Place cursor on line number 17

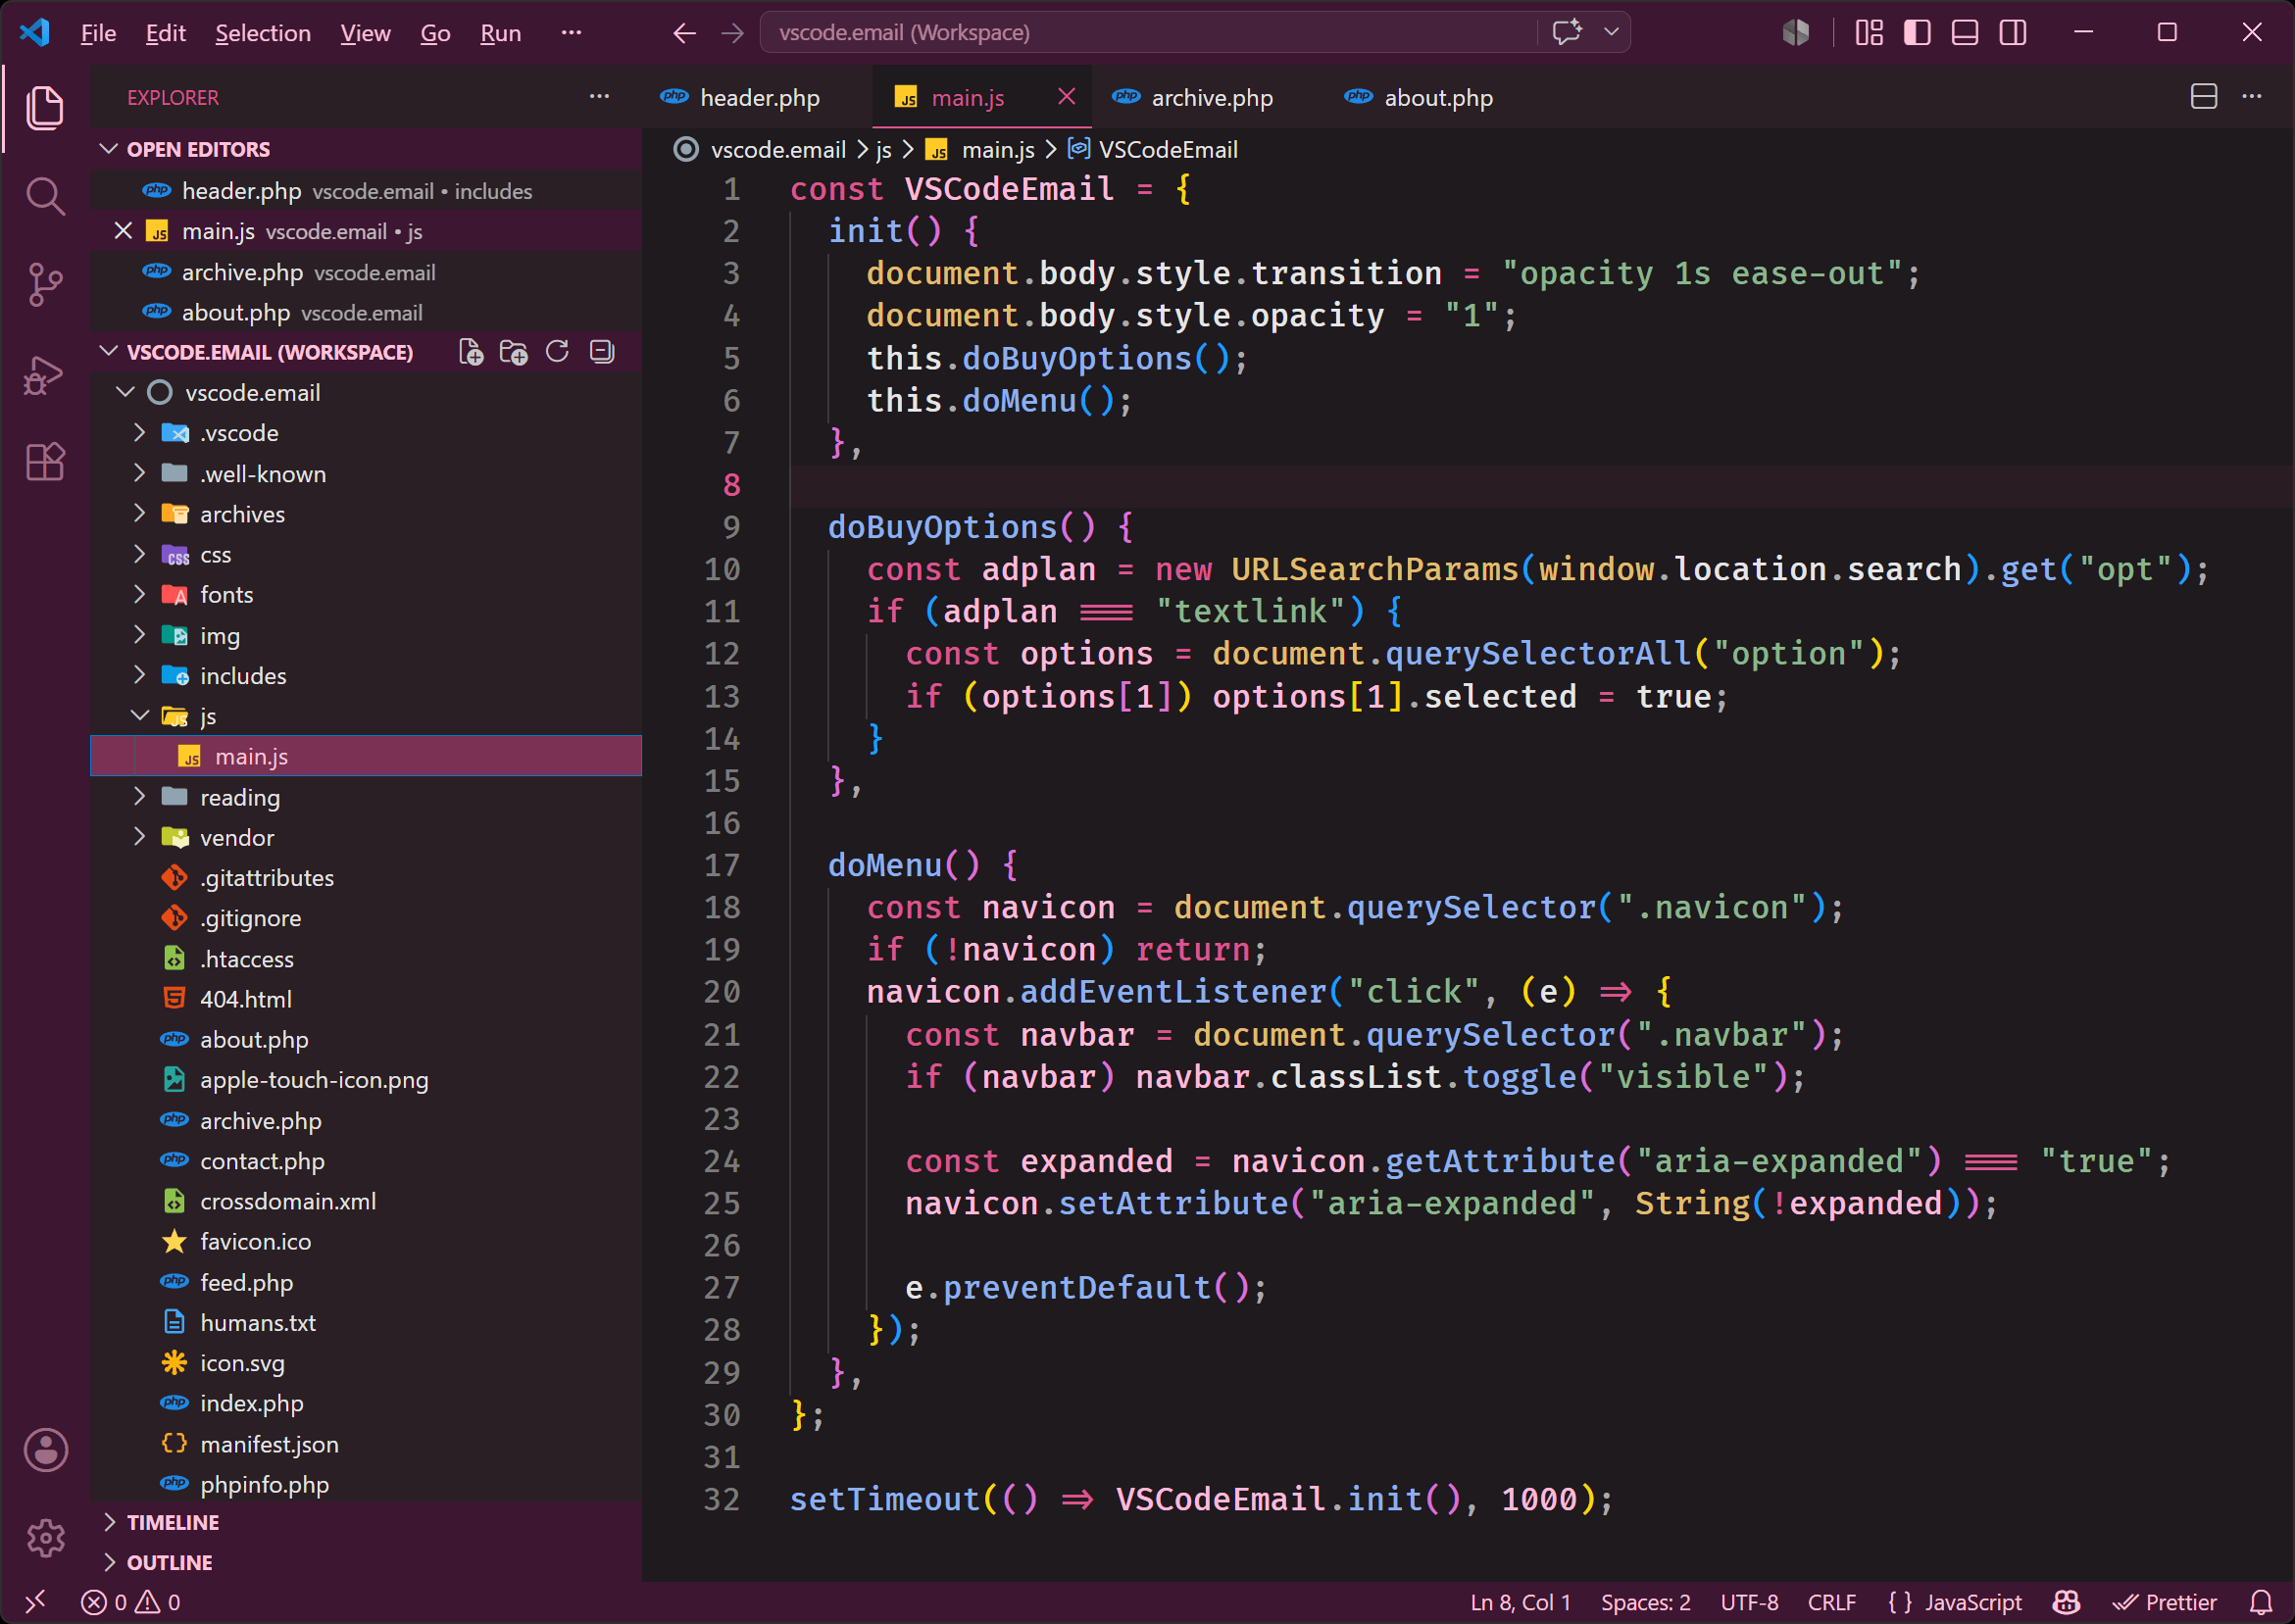722,865
